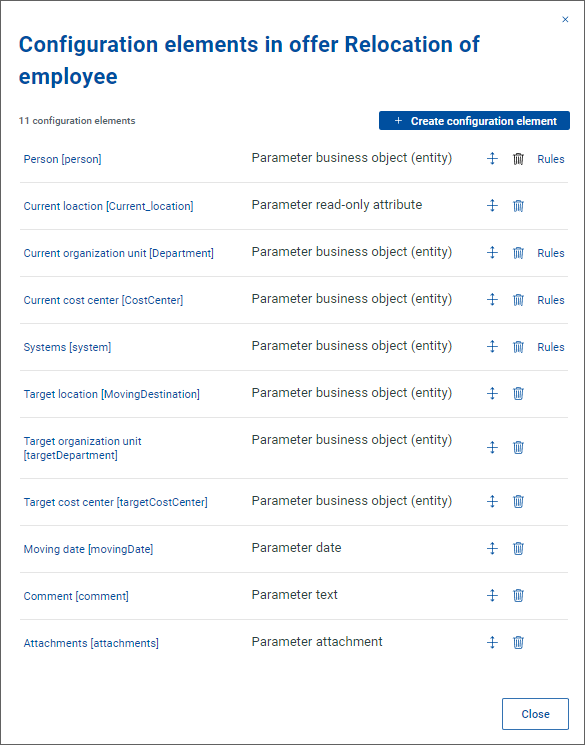Delete Current organization unit [Department] element
The width and height of the screenshot is (585, 745).
(518, 253)
